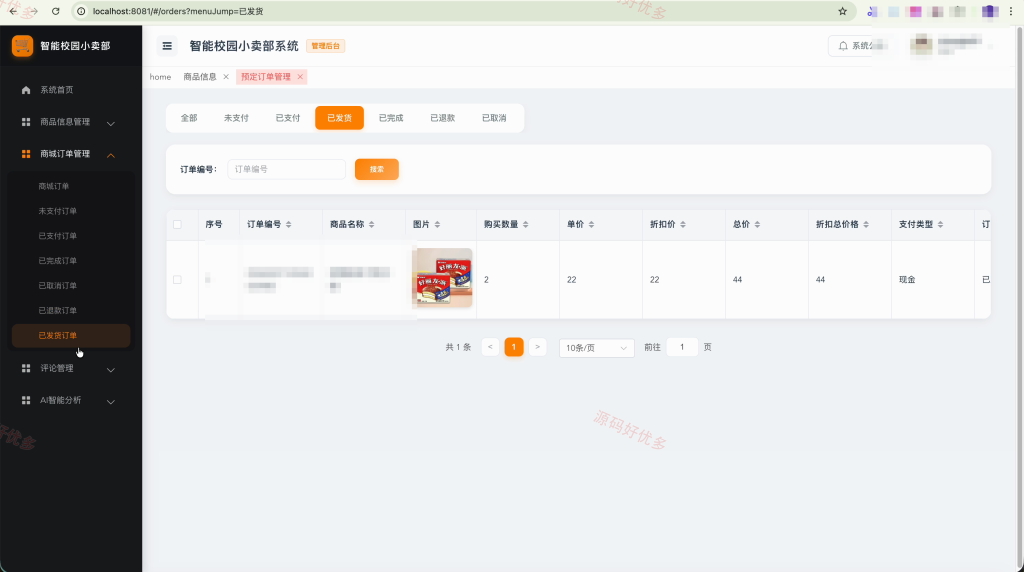Screen dimensions: 1024x572
Task: Click the browser address bar URL
Action: click(x=178, y=11)
